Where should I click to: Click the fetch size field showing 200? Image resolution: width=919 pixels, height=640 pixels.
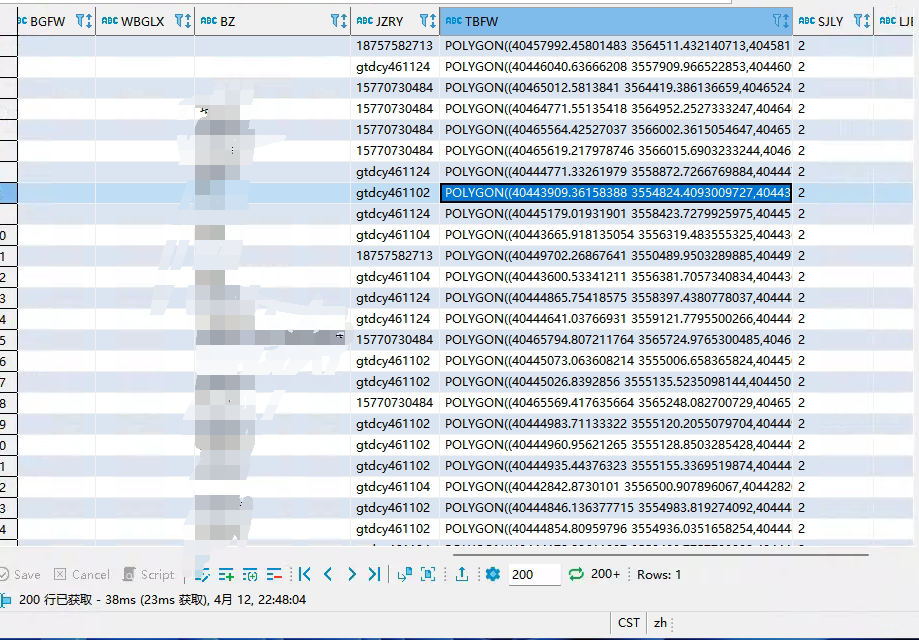(x=534, y=574)
